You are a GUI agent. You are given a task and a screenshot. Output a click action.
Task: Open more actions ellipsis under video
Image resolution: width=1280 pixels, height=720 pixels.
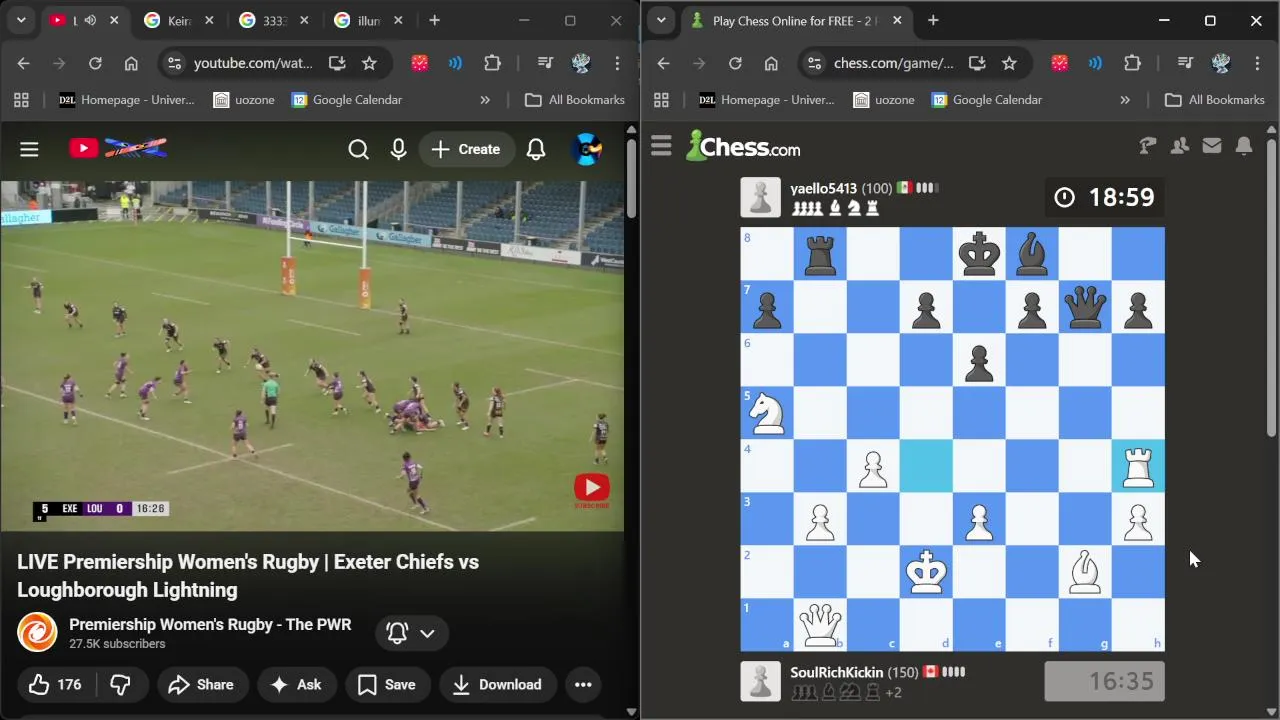[583, 685]
